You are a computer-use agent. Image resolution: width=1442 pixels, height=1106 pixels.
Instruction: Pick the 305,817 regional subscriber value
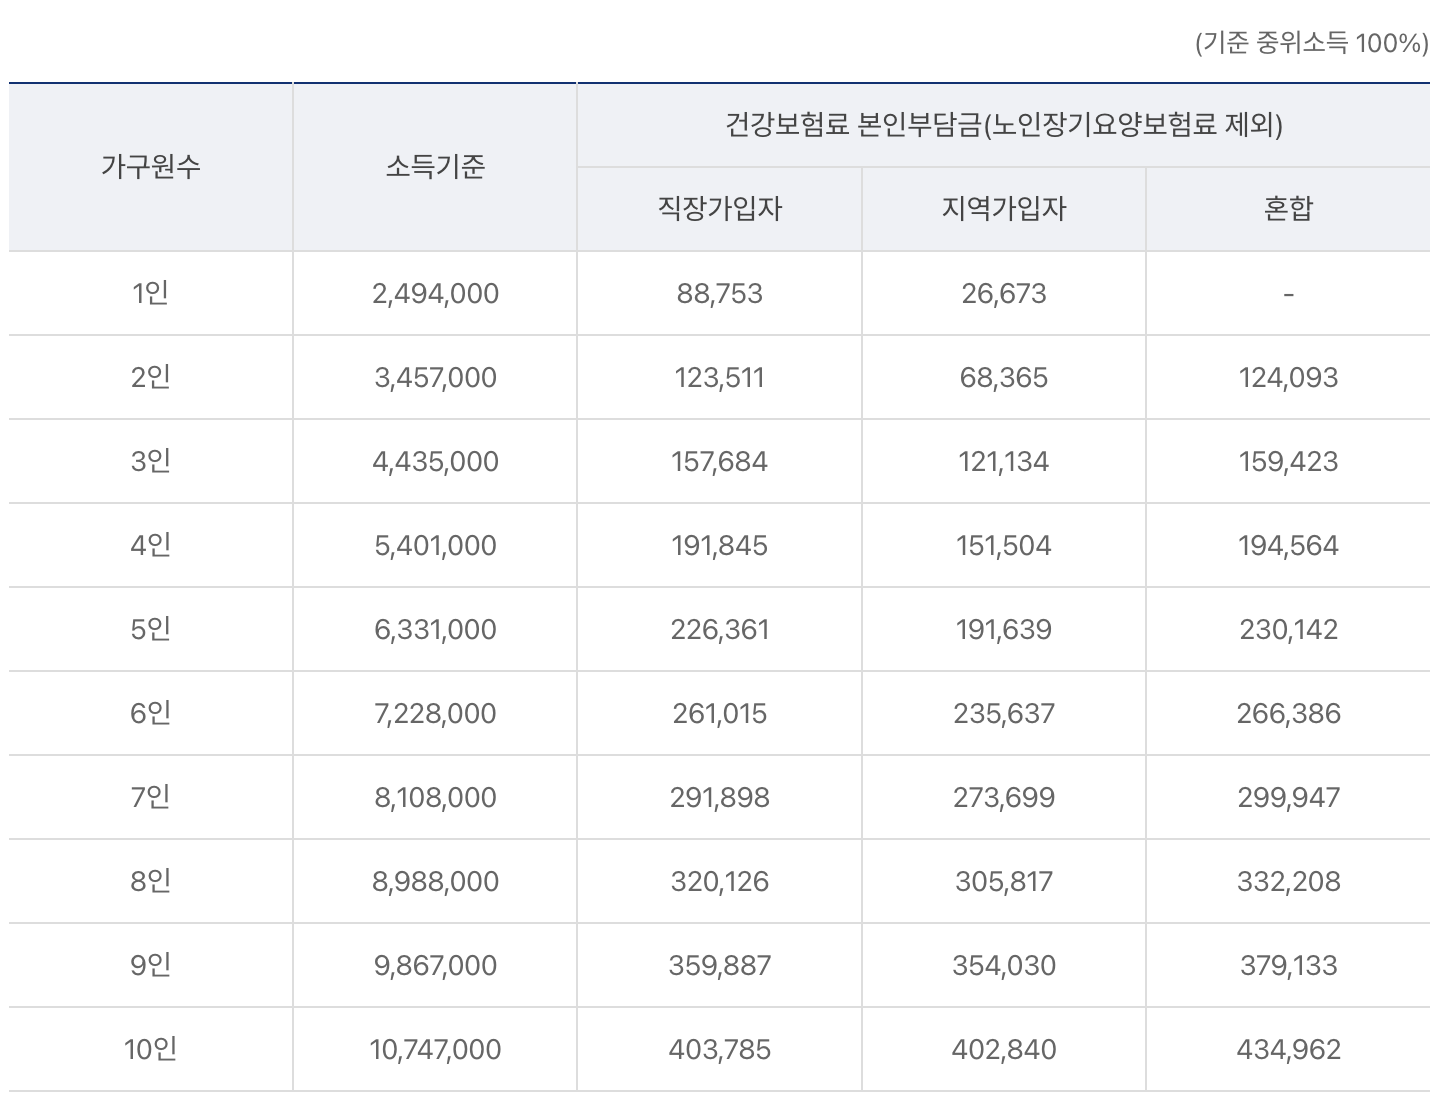1003,881
